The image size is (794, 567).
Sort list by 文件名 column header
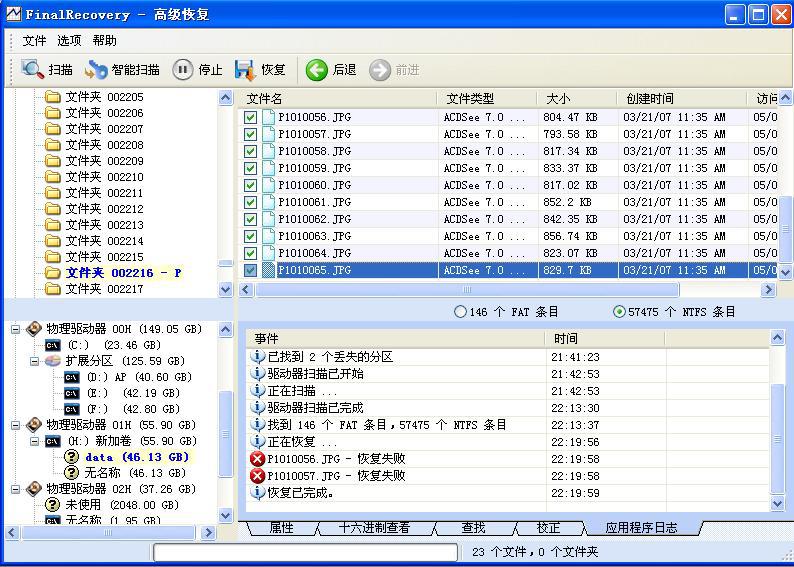click(x=265, y=98)
